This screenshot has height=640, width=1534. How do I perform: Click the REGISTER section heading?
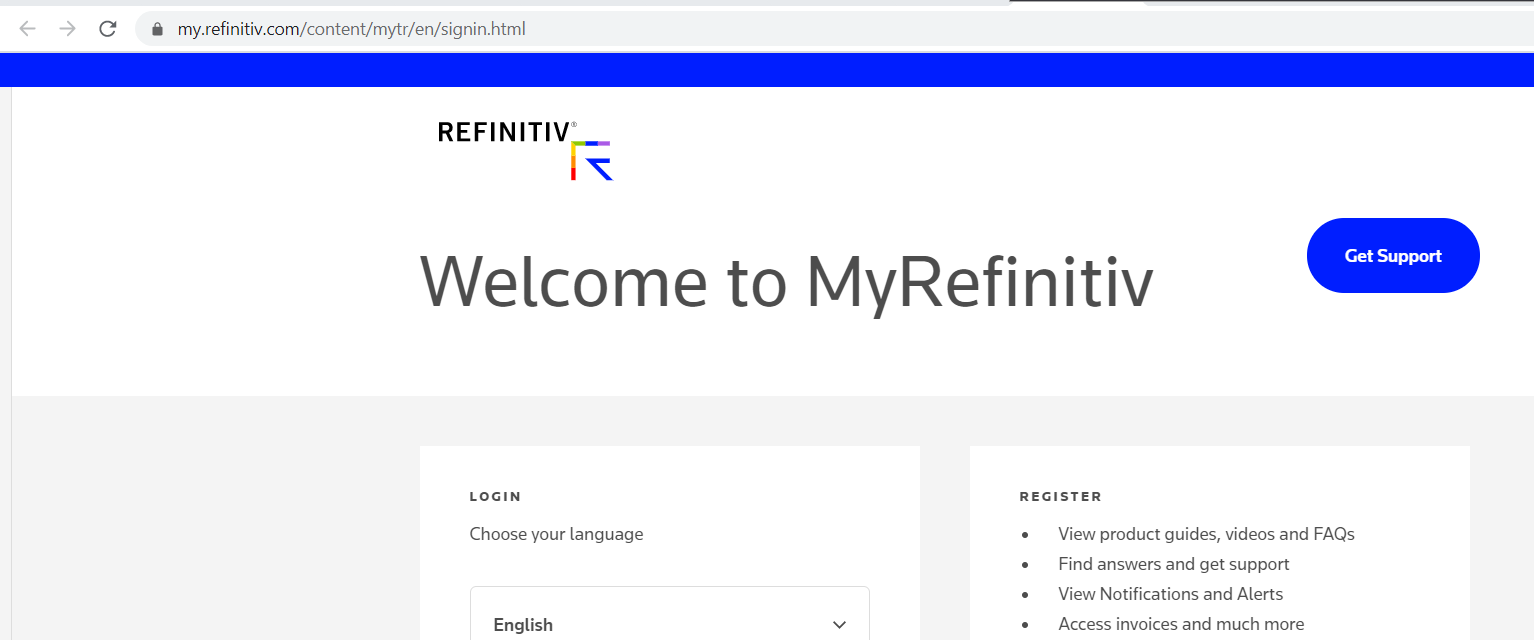coord(1060,496)
